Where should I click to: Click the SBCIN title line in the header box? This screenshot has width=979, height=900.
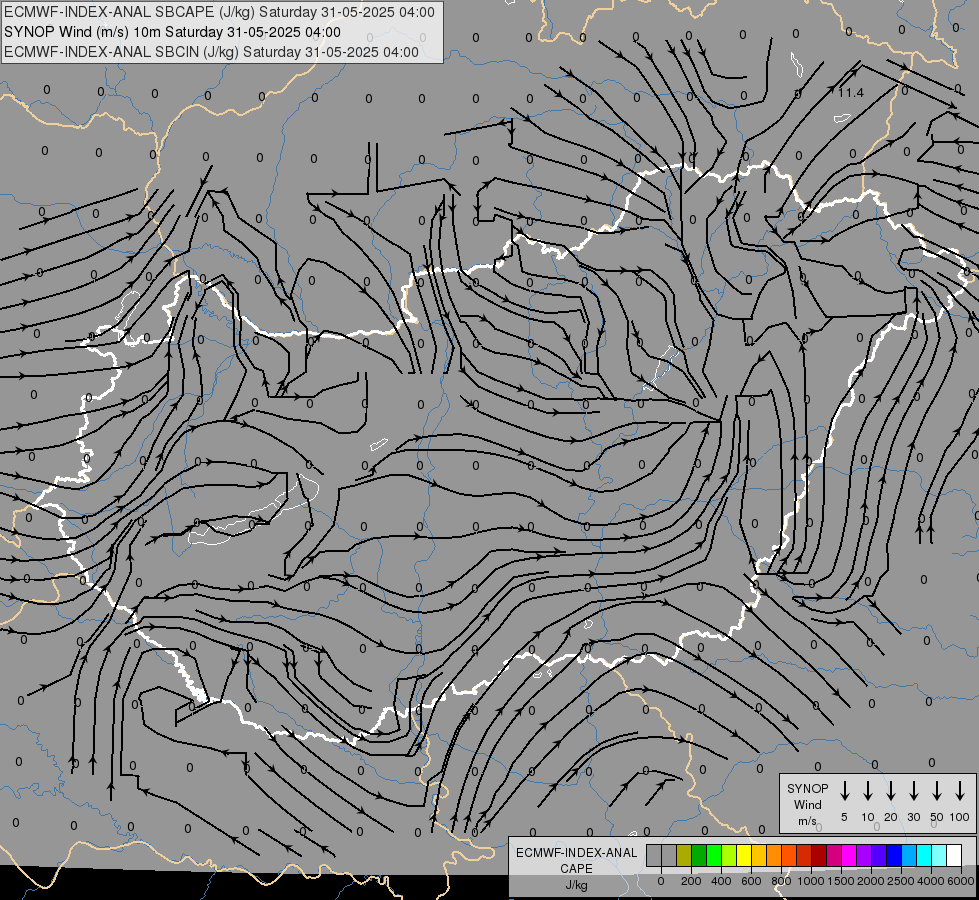[x=211, y=52]
